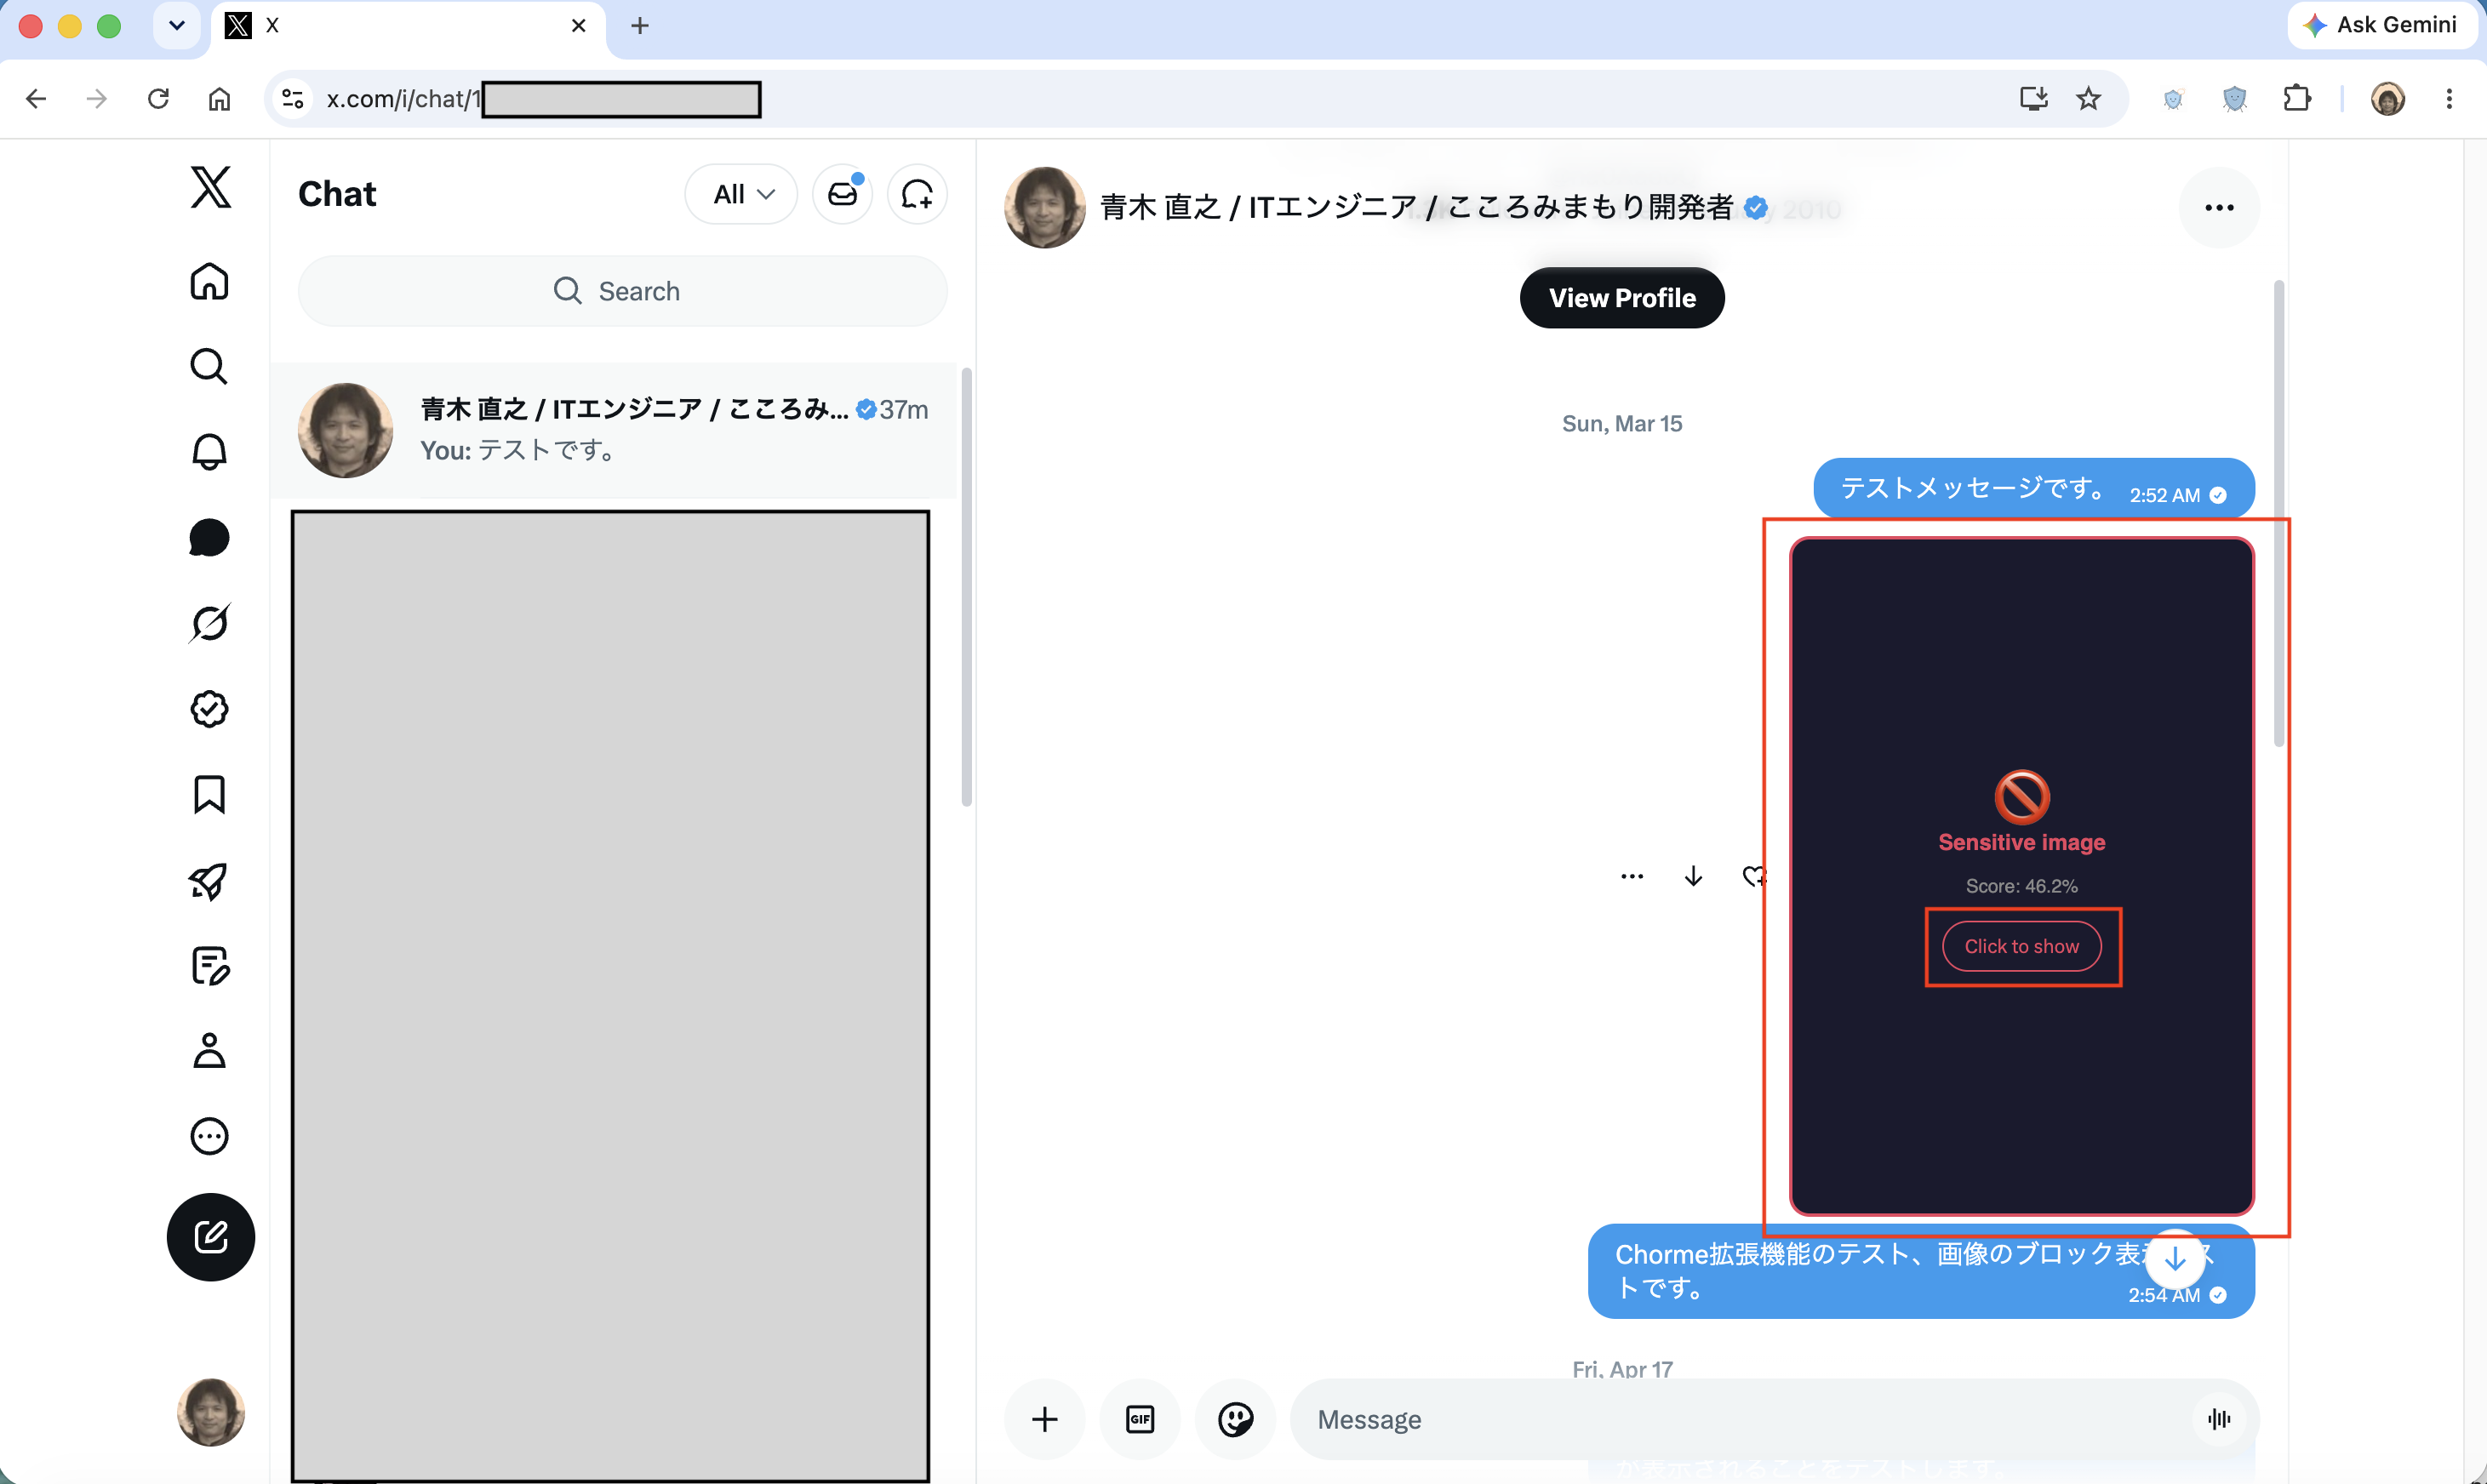The width and height of the screenshot is (2487, 1484).
Task: Go to Home in X sidebar
Action: pos(209,281)
